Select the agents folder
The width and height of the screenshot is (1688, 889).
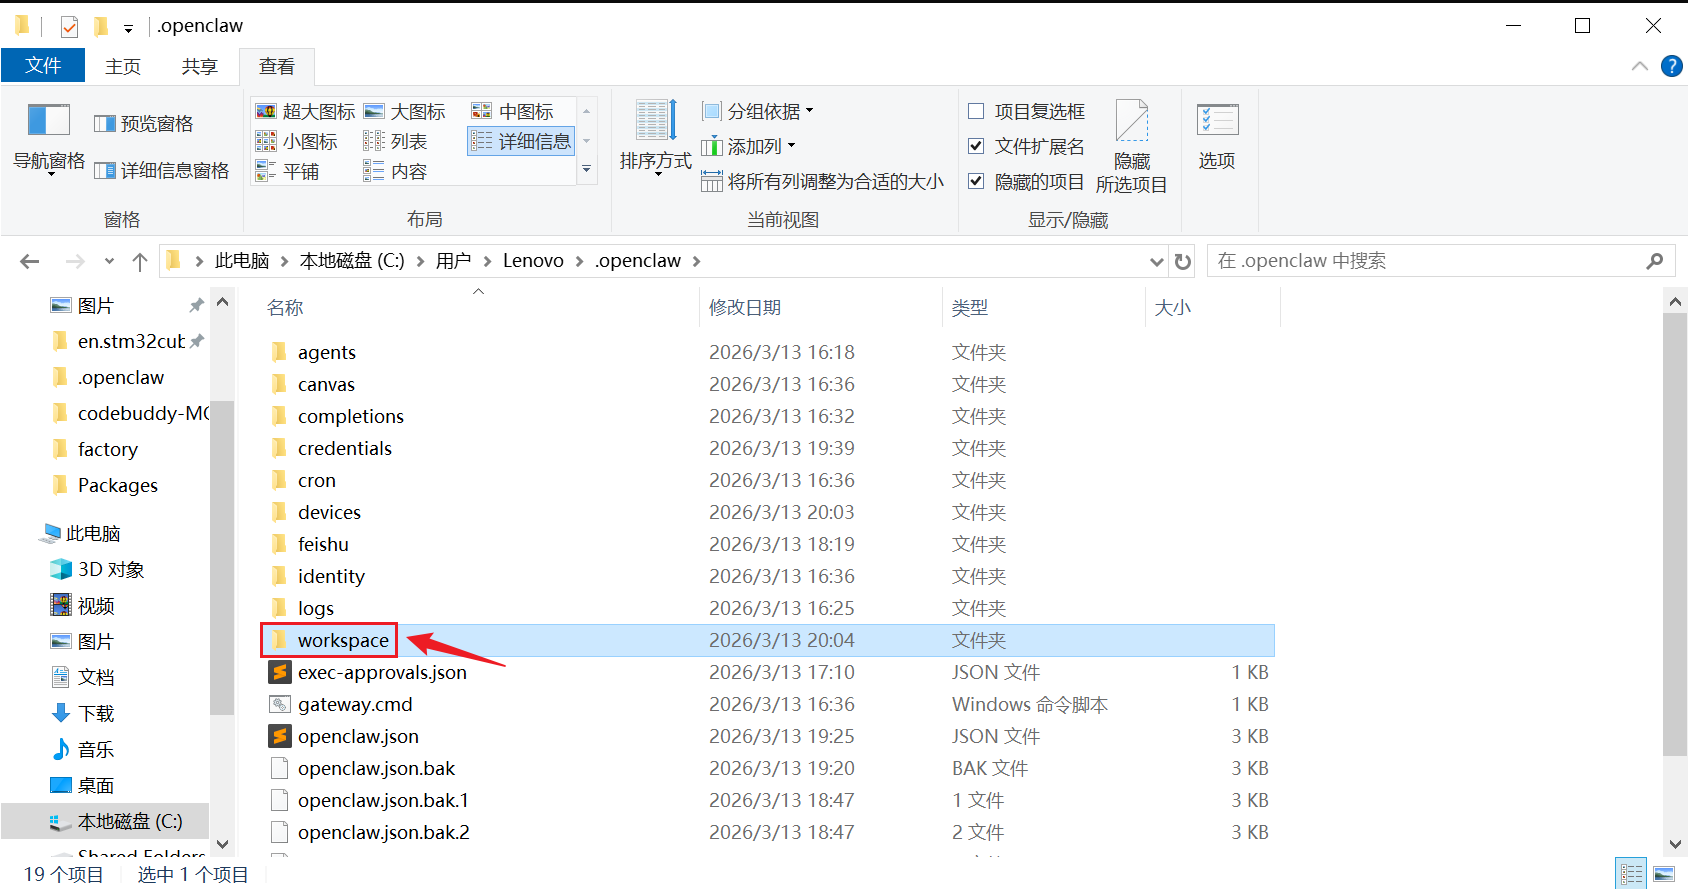(326, 353)
